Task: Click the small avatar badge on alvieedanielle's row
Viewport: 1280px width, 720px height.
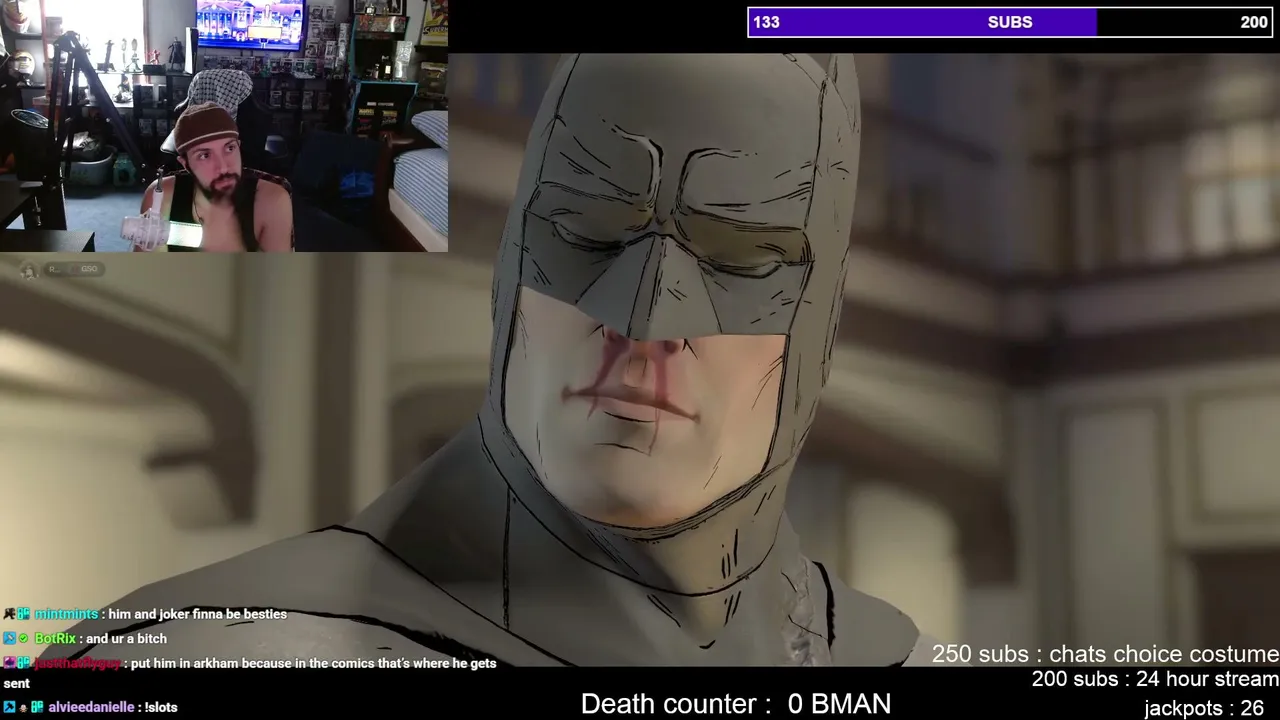Action: (x=24, y=707)
